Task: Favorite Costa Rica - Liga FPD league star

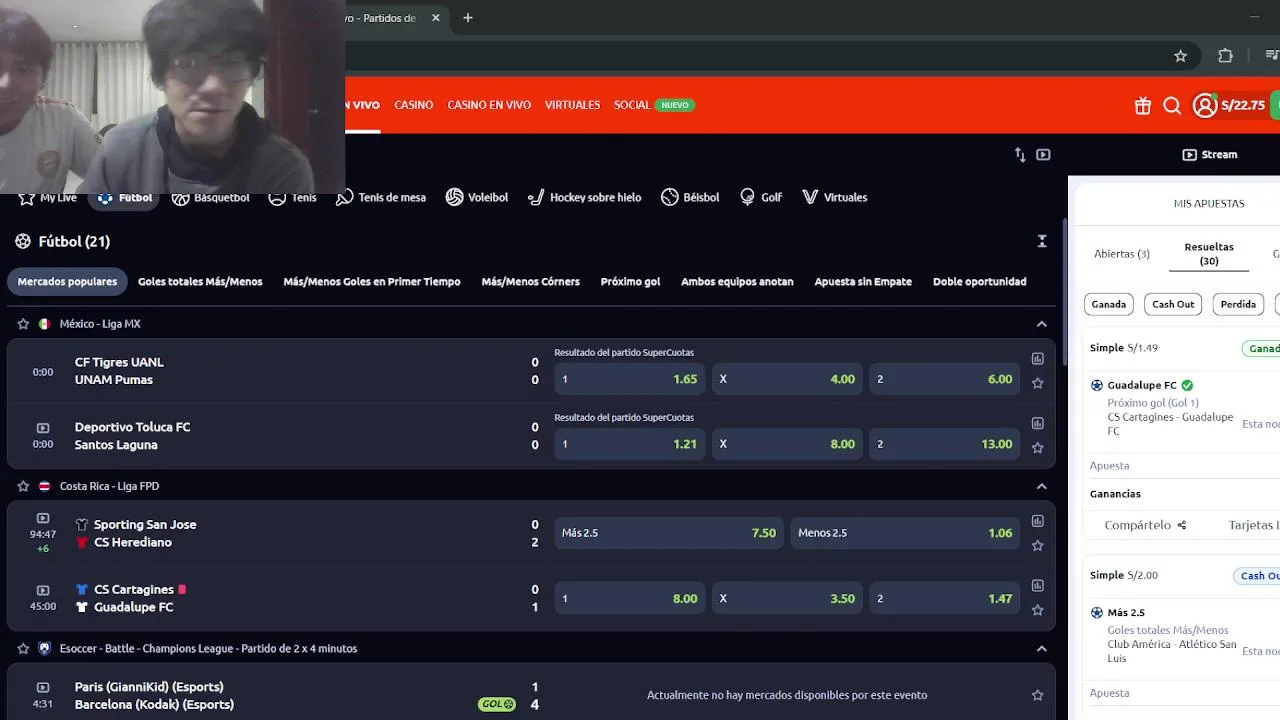Action: pyautogui.click(x=23, y=486)
